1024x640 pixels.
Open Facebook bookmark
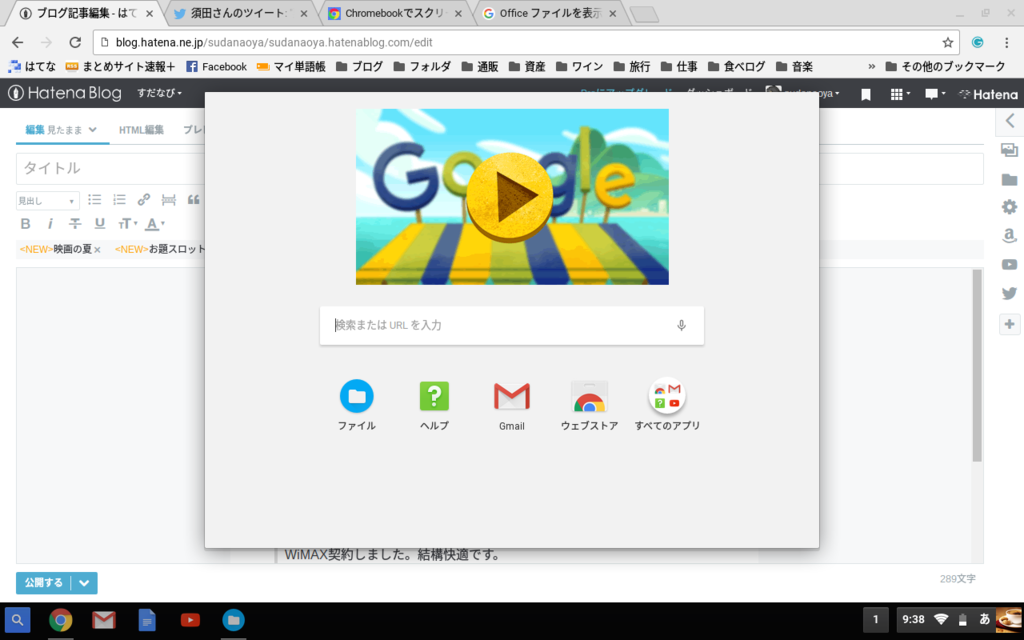click(x=216, y=67)
